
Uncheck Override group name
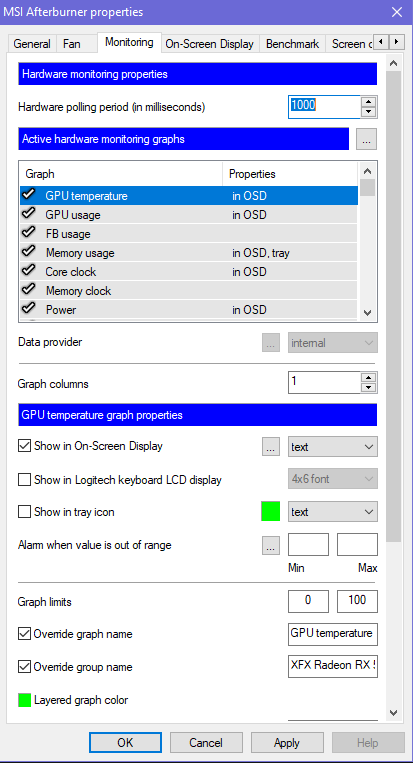(24, 667)
